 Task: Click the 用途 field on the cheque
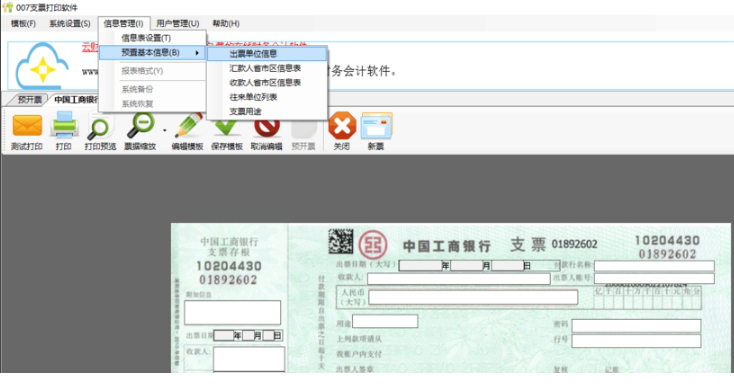click(385, 321)
